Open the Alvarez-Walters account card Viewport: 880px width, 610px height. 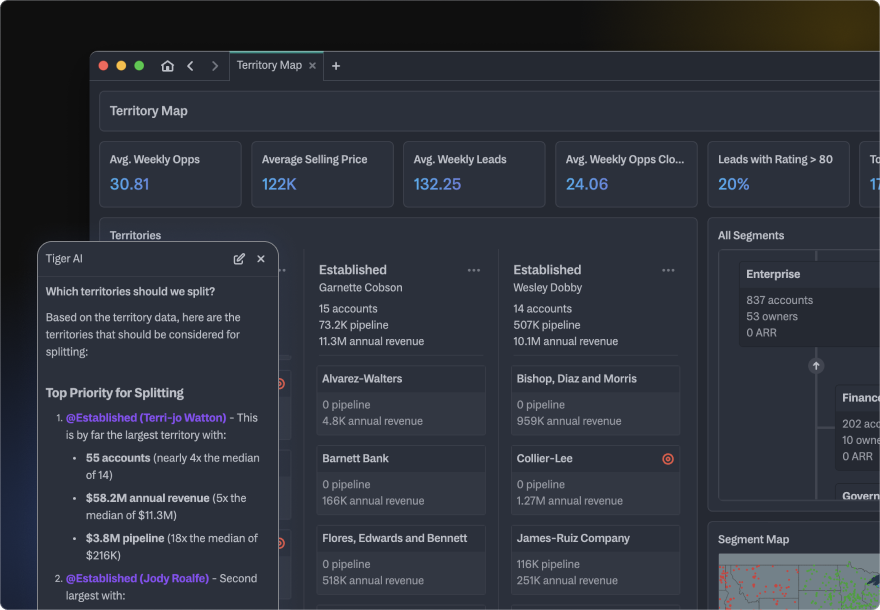coord(401,401)
